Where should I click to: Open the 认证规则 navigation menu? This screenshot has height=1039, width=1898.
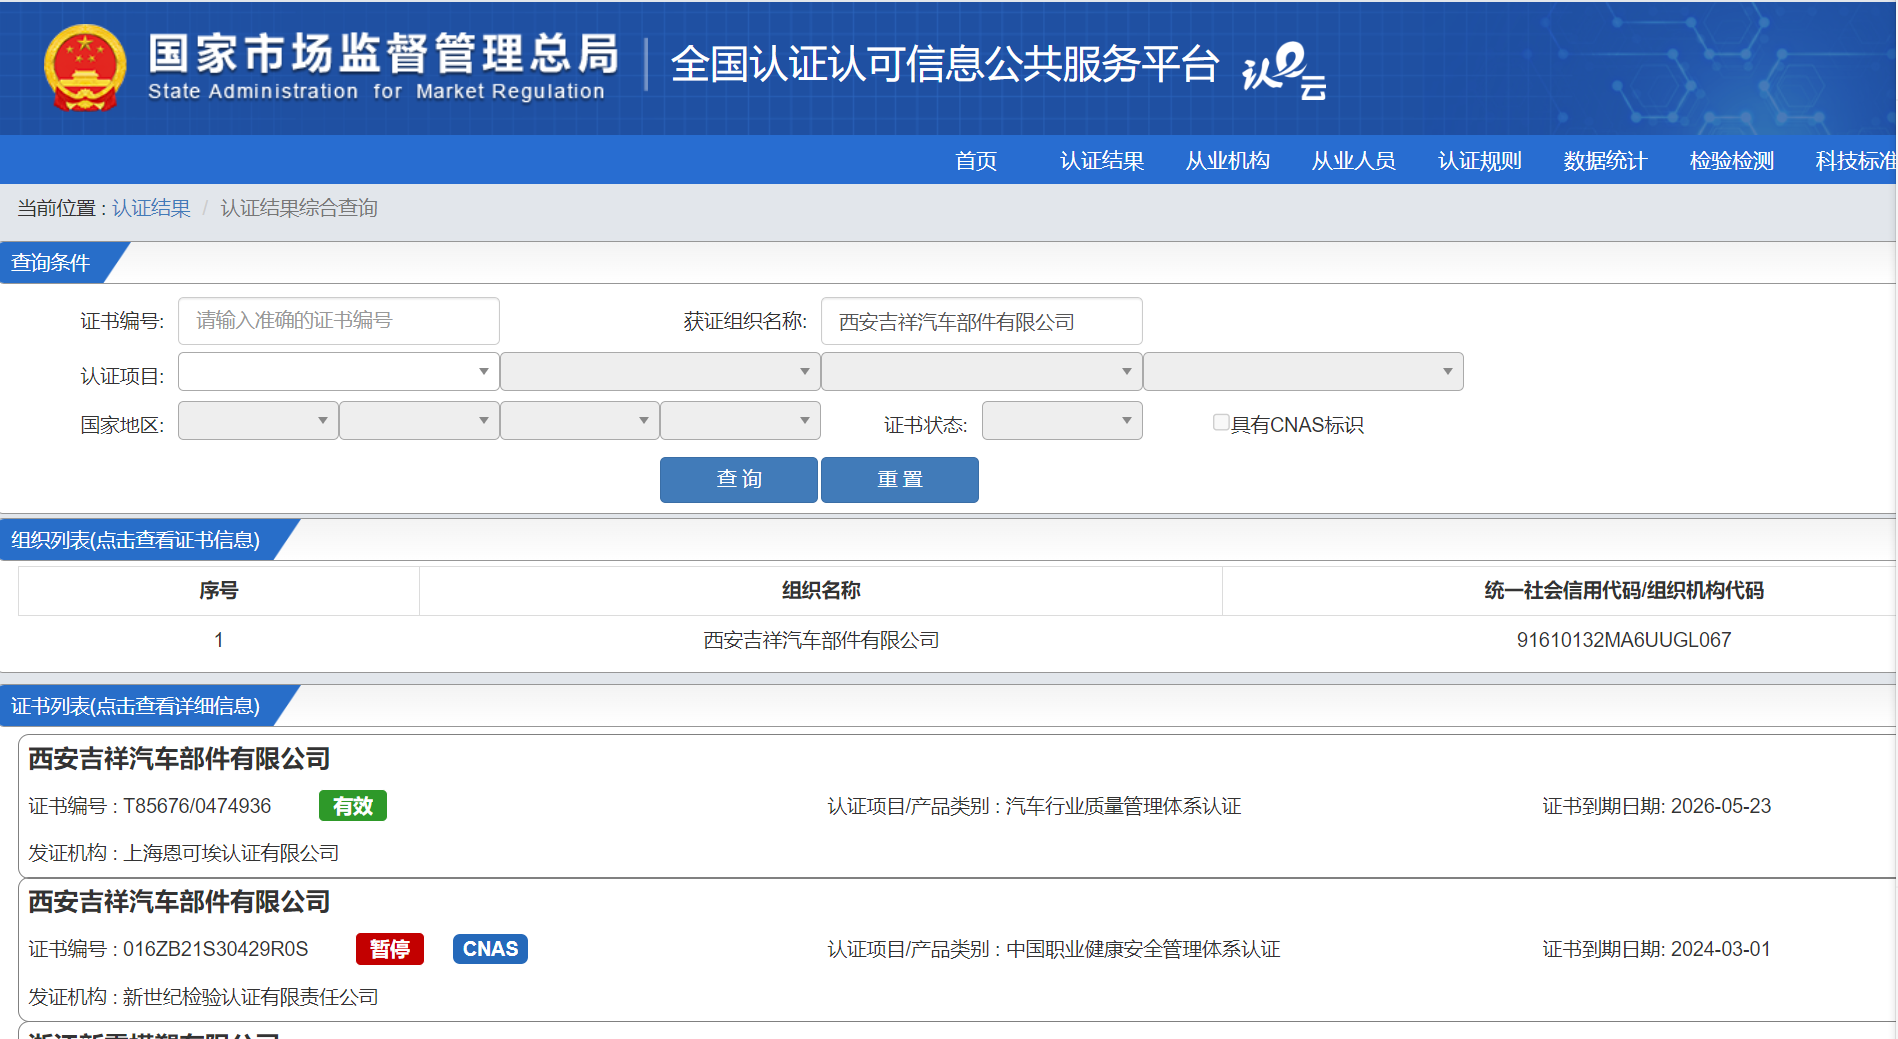(x=1480, y=161)
